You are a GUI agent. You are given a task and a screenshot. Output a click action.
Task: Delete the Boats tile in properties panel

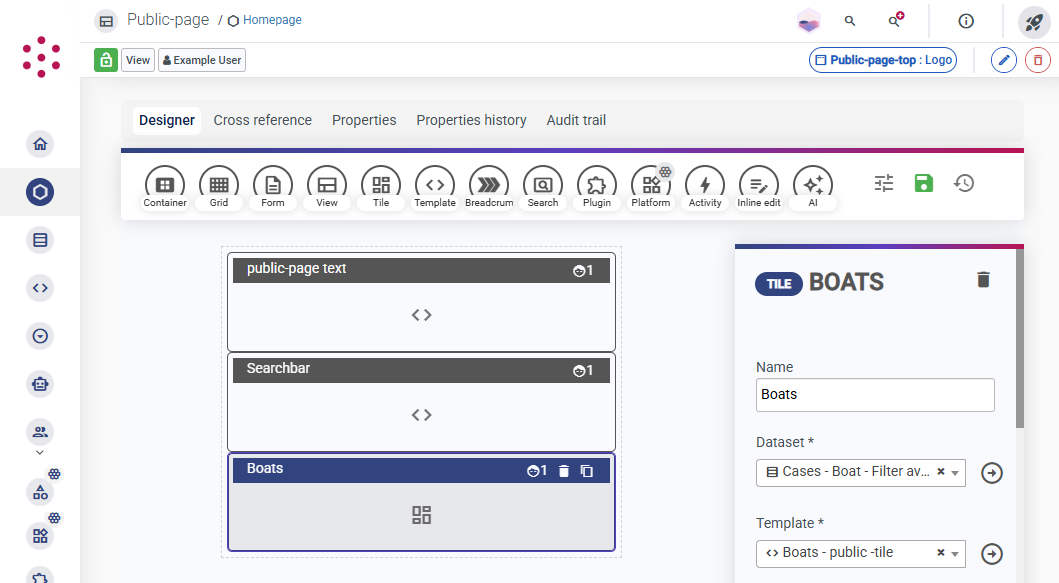[983, 280]
